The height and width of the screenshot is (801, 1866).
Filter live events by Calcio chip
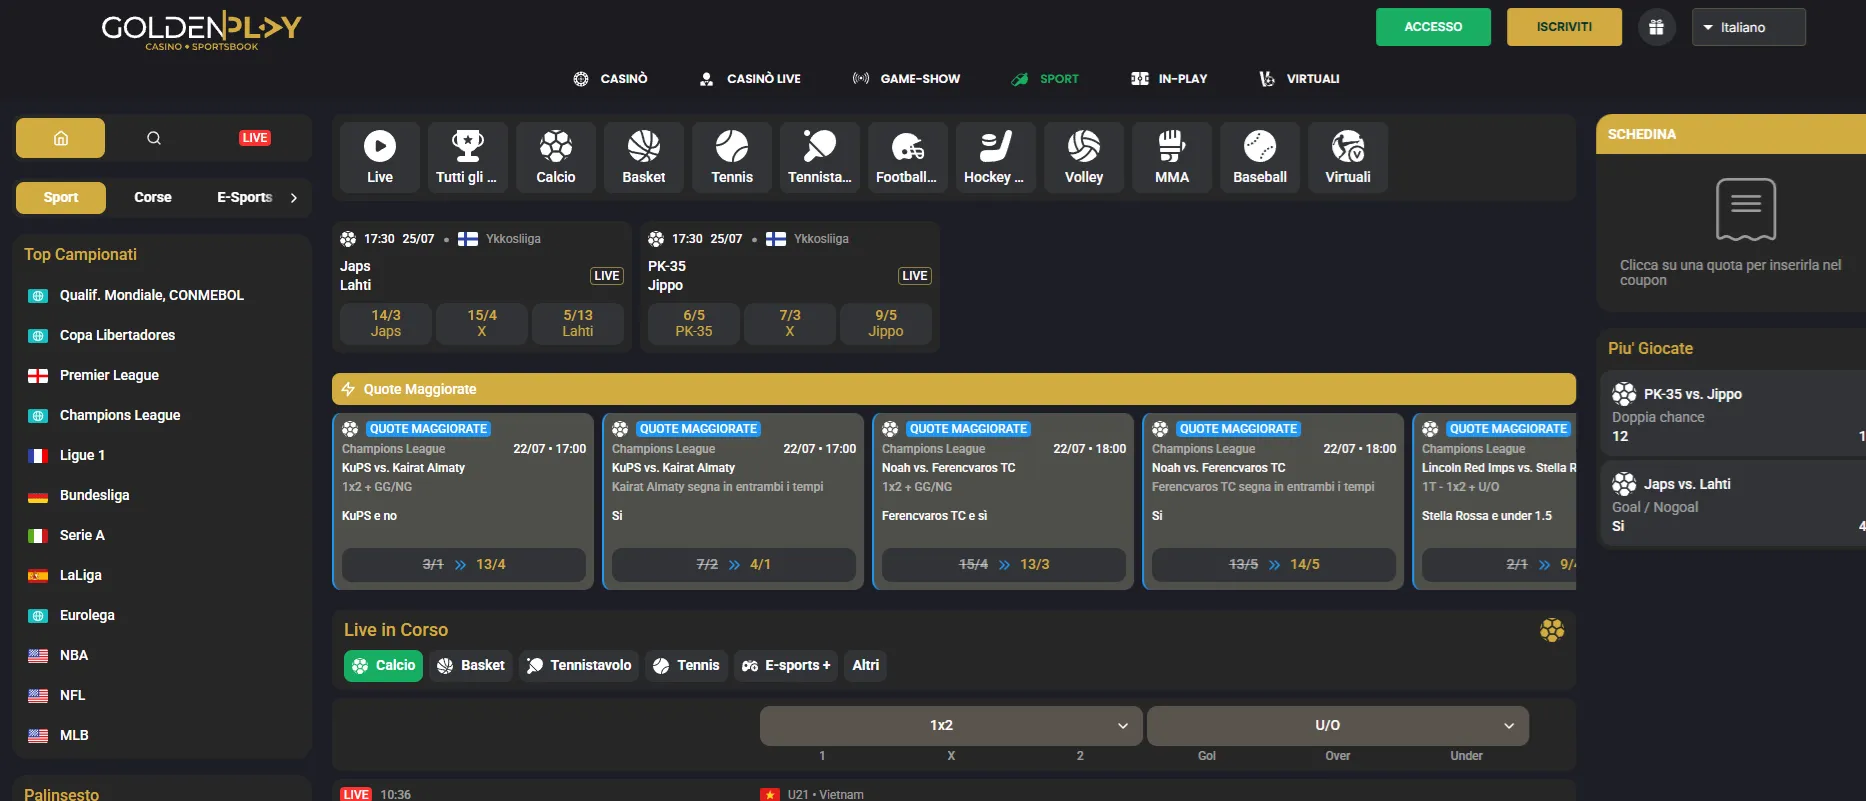click(383, 666)
